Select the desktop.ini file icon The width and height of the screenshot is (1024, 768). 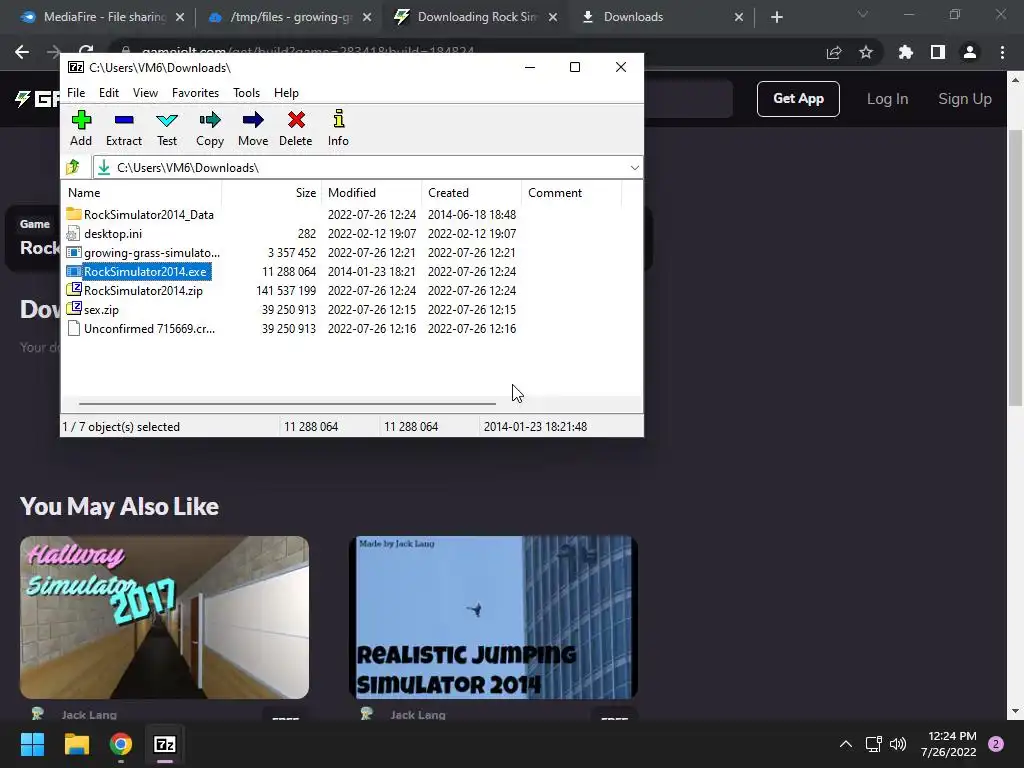click(74, 233)
